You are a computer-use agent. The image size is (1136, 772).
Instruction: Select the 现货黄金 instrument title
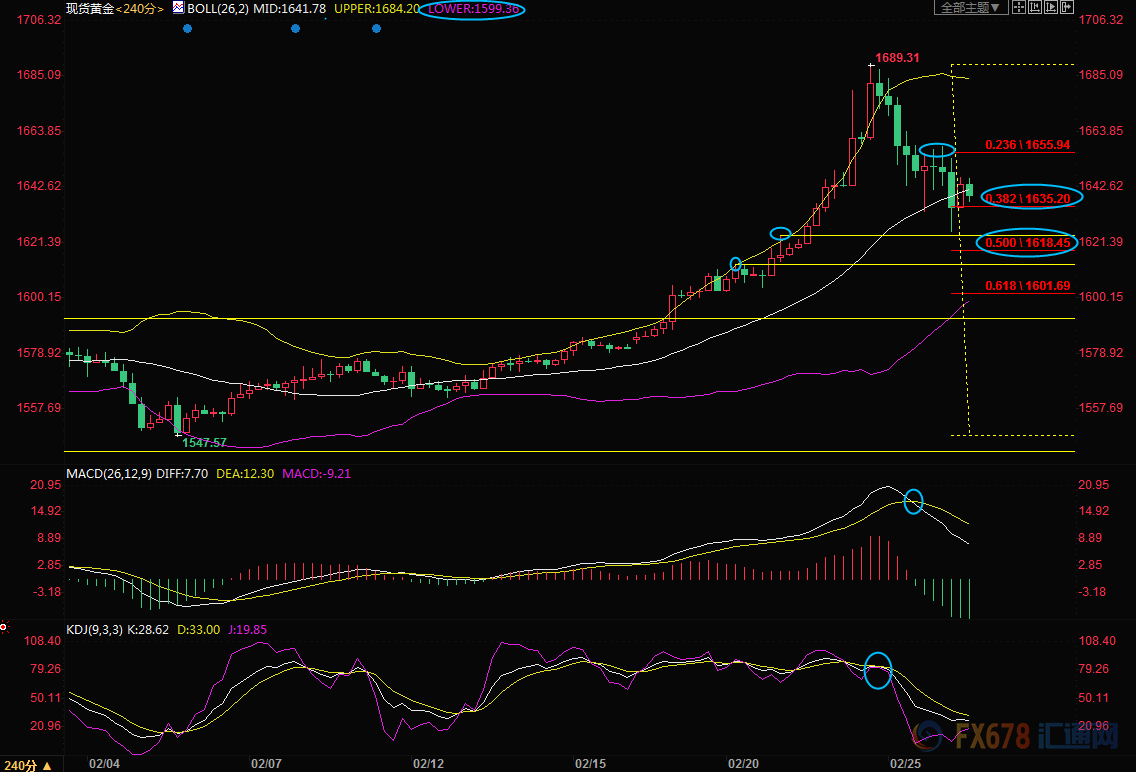click(x=90, y=9)
